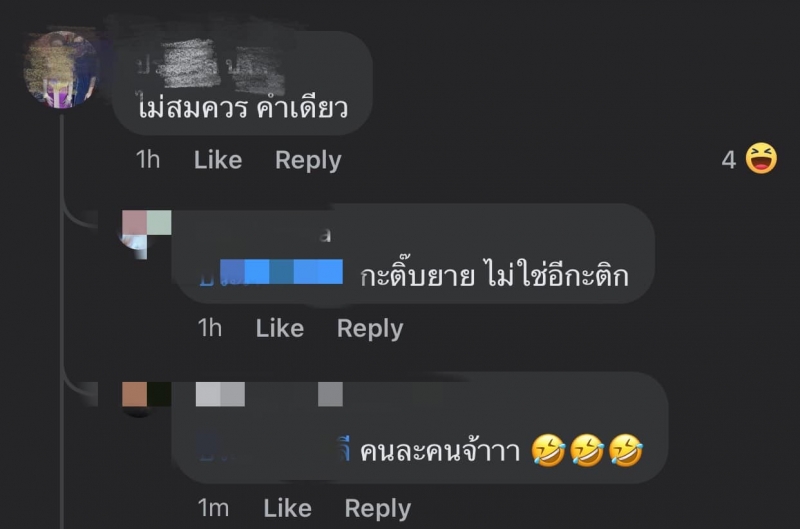Open the blurred author name of the top comment
800x529 pixels.
click(210, 67)
